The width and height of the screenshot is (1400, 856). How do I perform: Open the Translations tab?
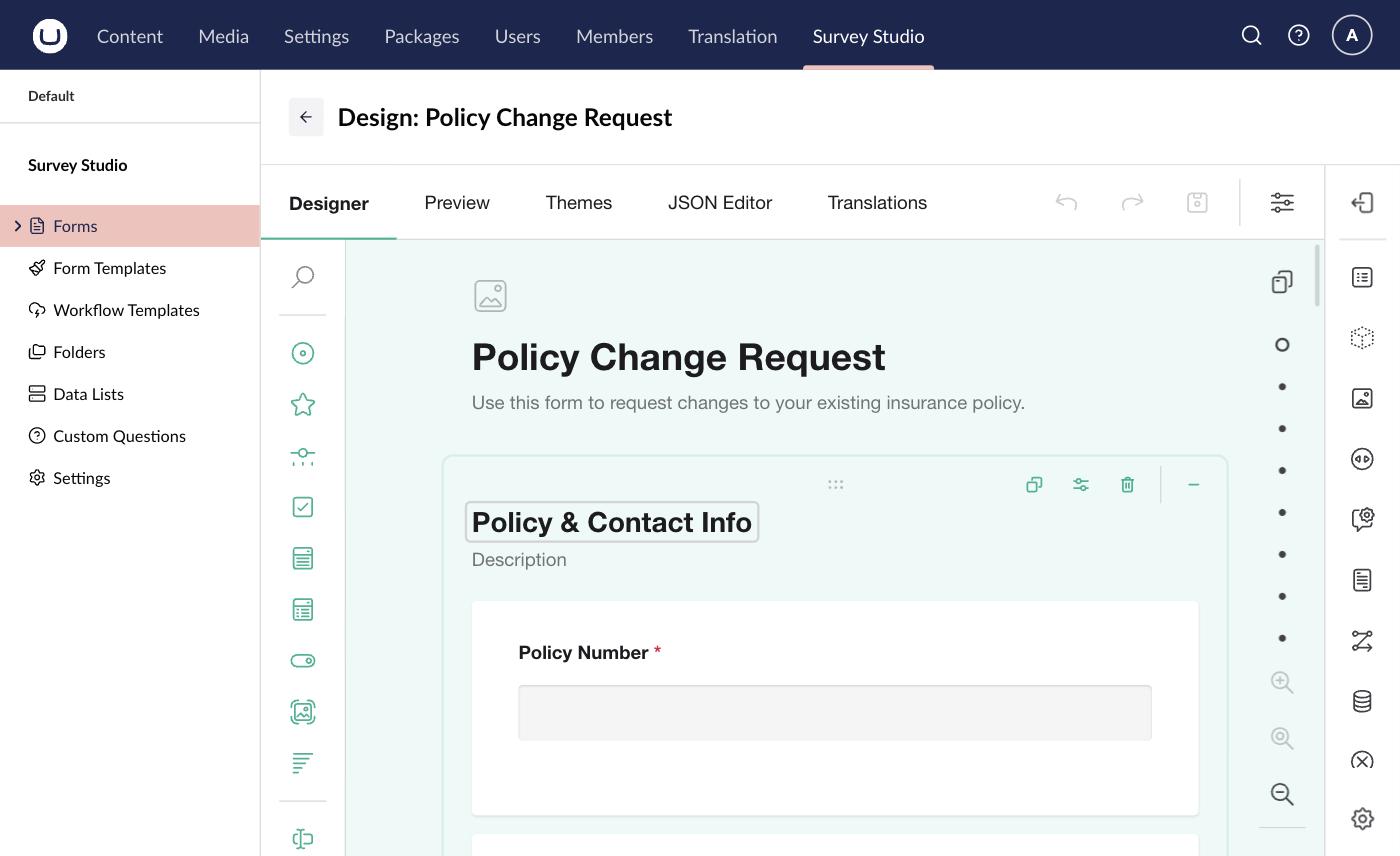pos(877,203)
